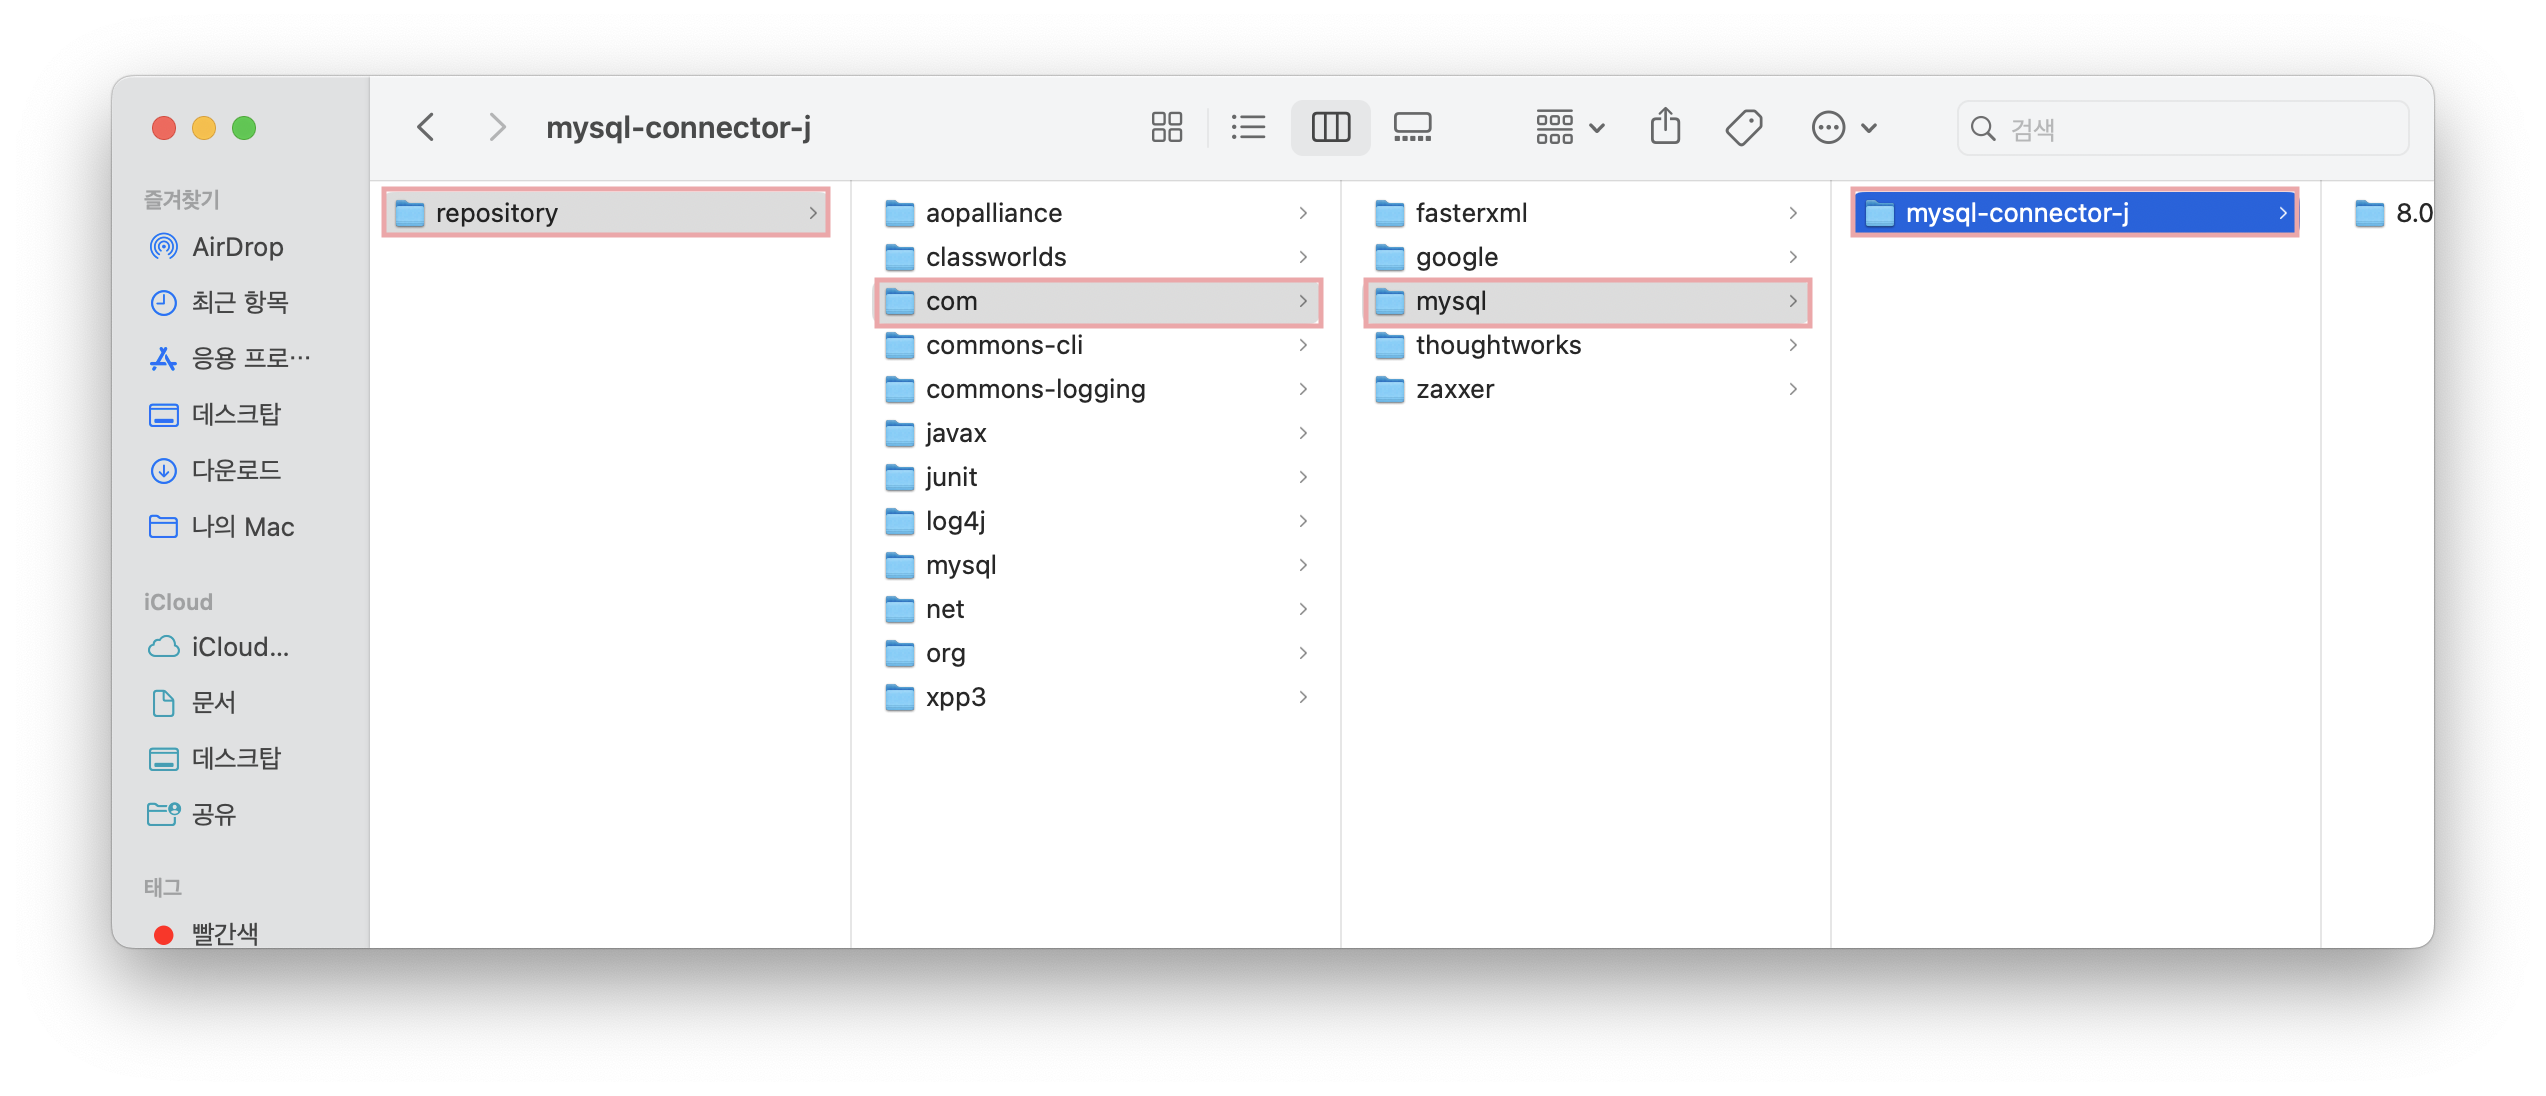Open AirDrop in the sidebar
The width and height of the screenshot is (2546, 1096).
pyautogui.click(x=237, y=247)
